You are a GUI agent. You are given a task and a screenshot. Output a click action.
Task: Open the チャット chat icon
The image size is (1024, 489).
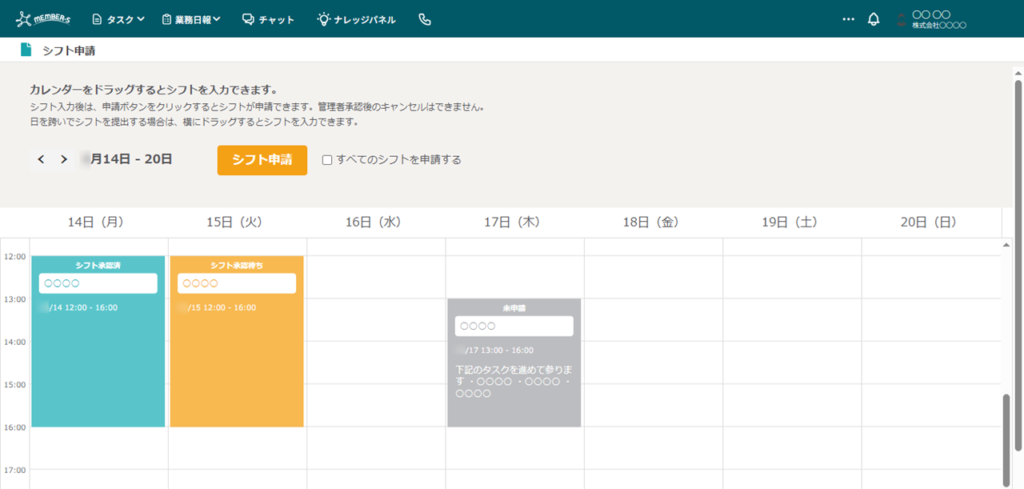248,20
